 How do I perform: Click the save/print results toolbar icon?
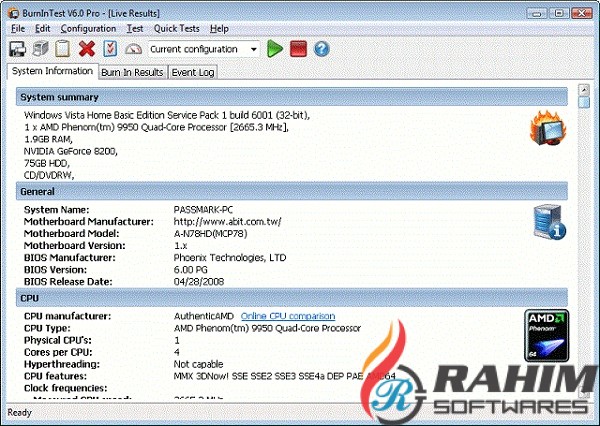tap(18, 49)
